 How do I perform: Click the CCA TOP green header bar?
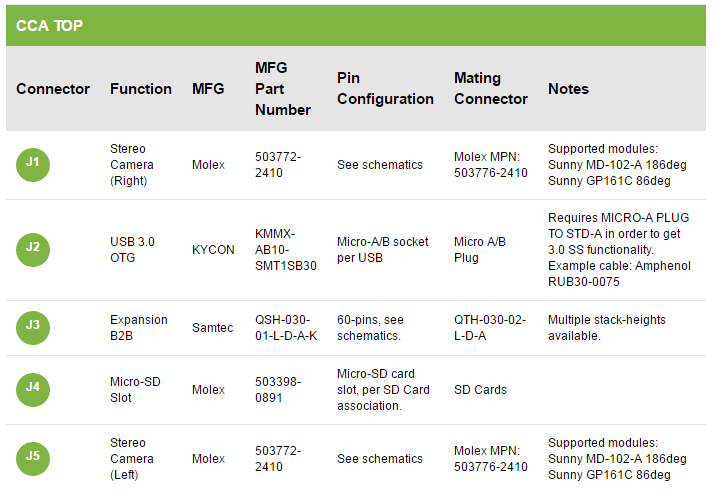click(x=356, y=26)
